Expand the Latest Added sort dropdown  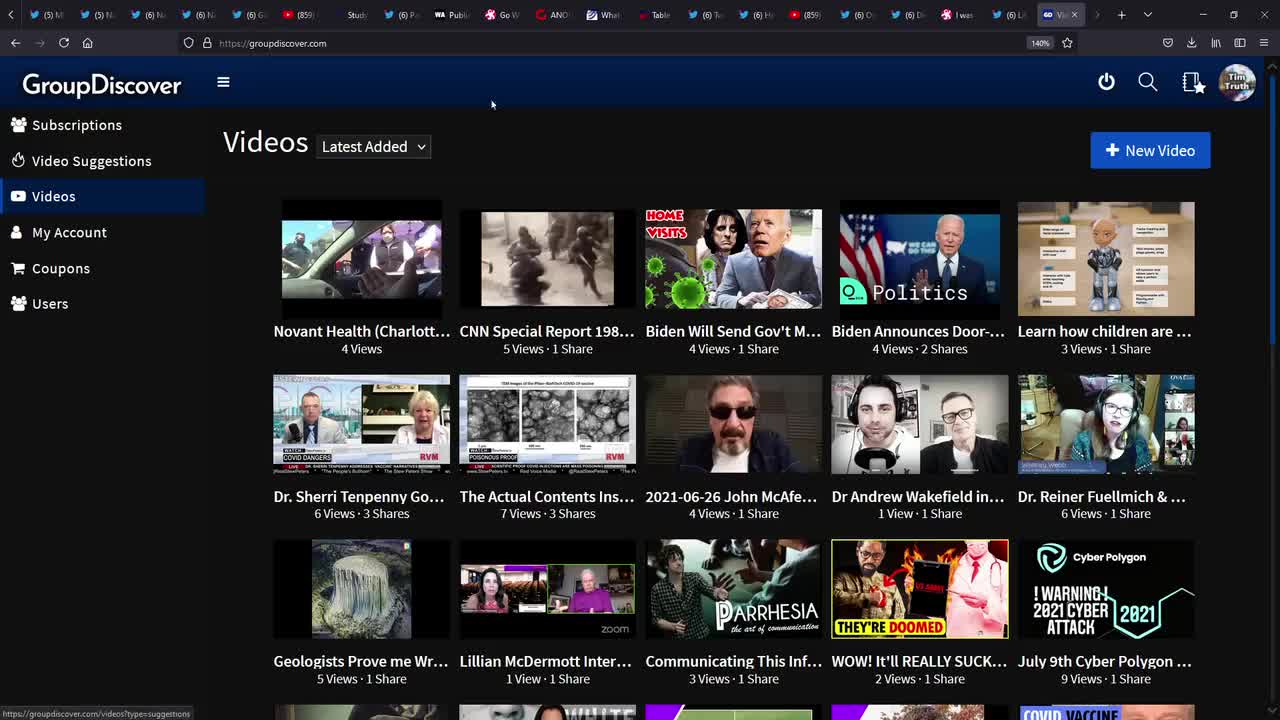point(374,147)
